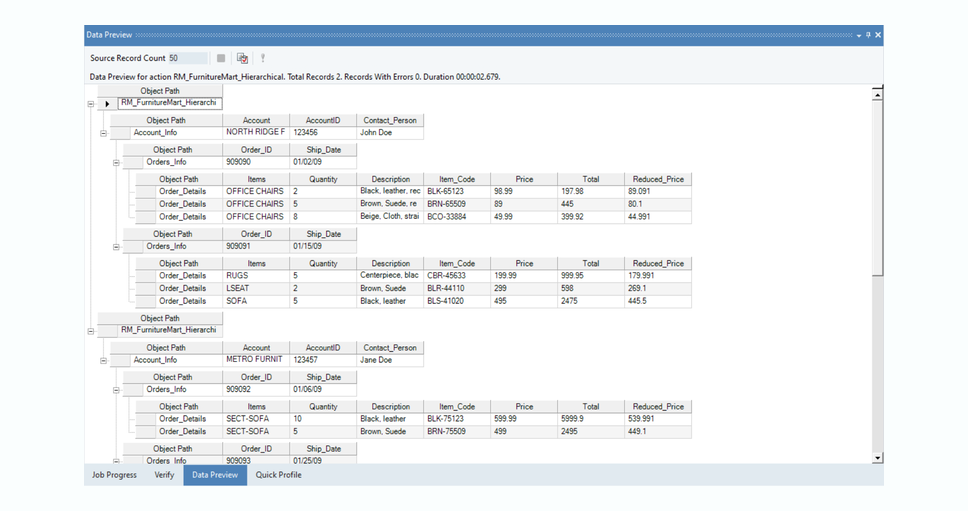968x511 pixels.
Task: Select the SOFA item cell in order 909091
Action: coord(256,301)
